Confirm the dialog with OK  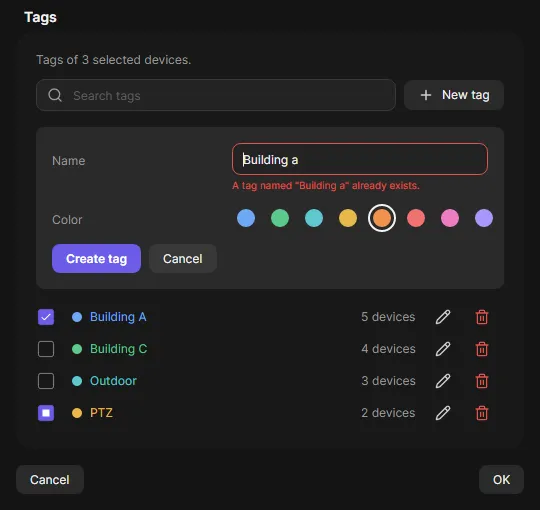501,480
